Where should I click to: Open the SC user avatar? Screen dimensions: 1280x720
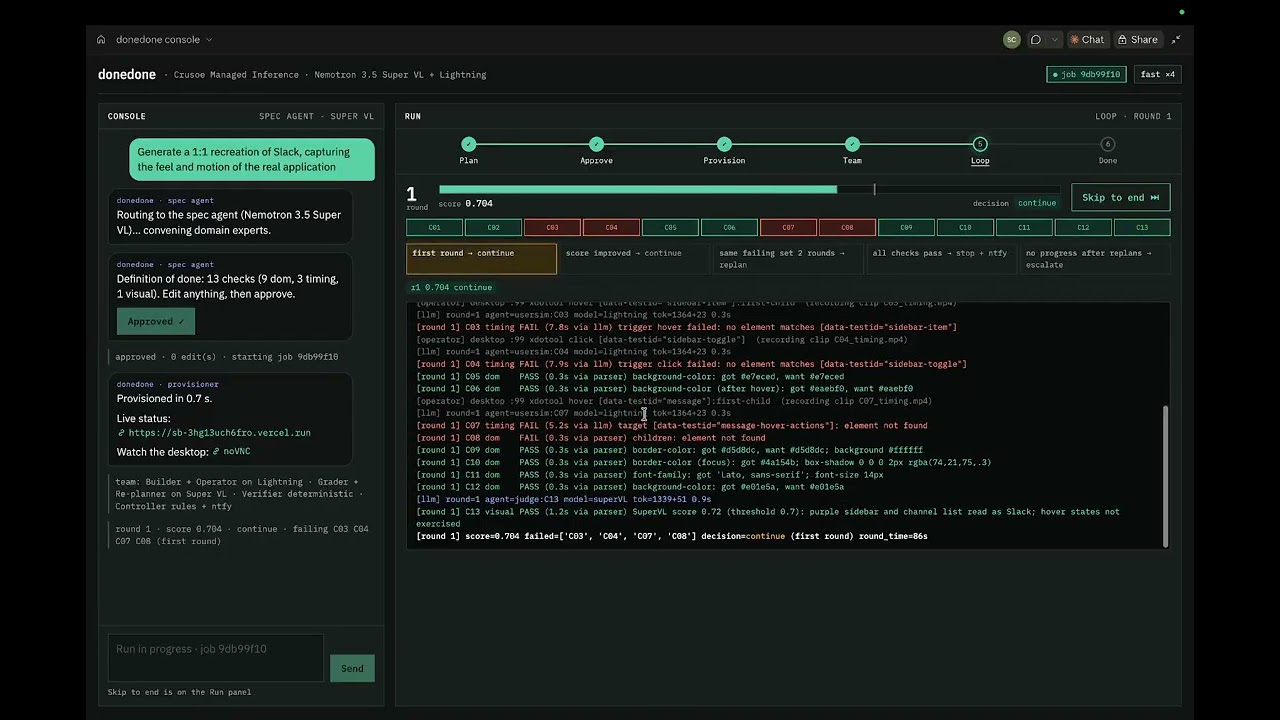click(1011, 40)
